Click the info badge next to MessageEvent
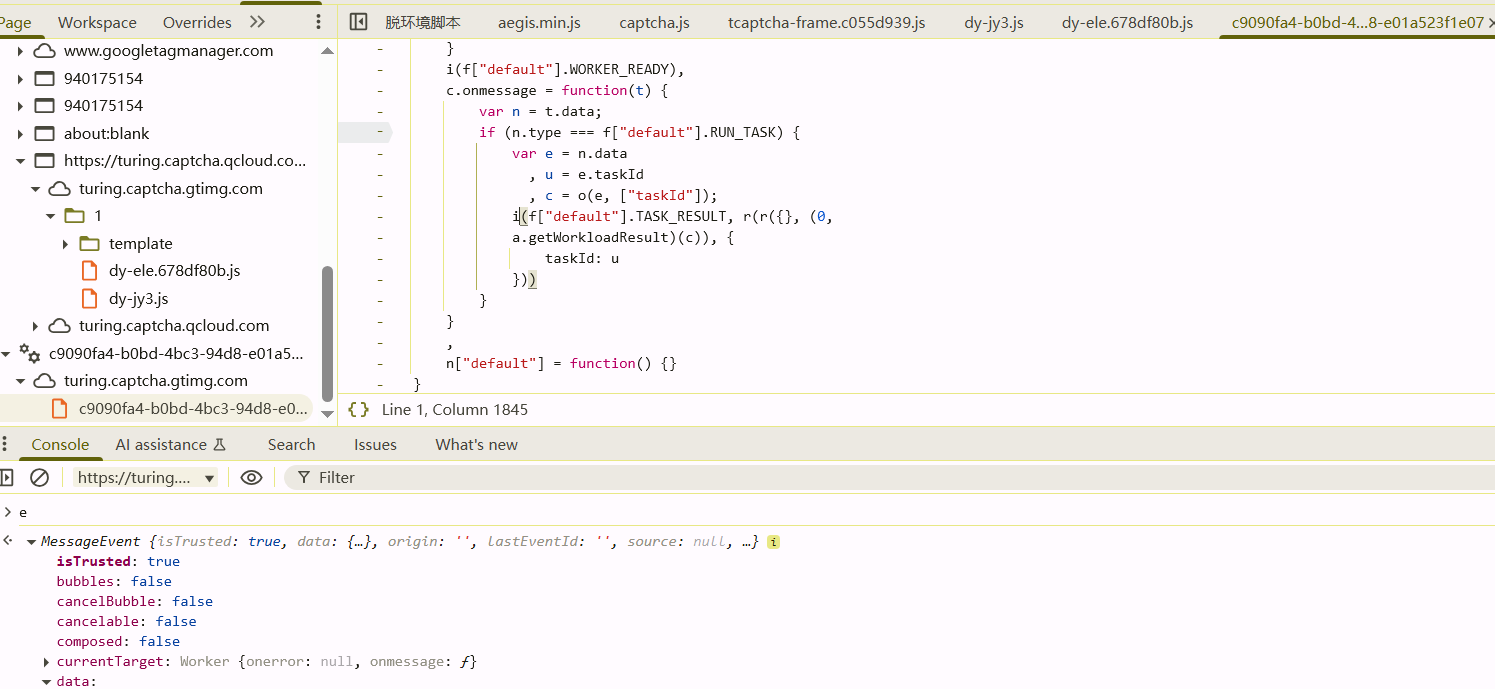The height and width of the screenshot is (689, 1495). point(773,542)
